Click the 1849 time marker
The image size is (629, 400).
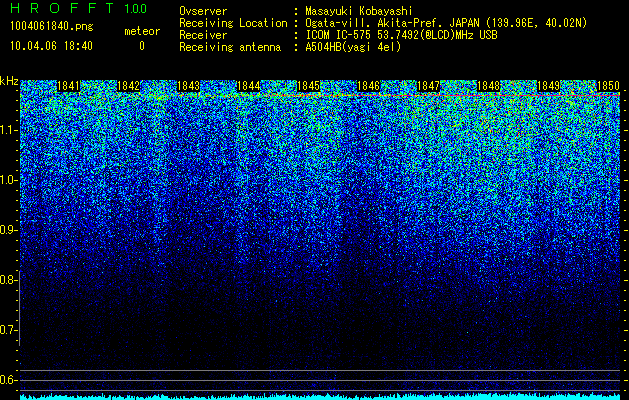[548, 86]
